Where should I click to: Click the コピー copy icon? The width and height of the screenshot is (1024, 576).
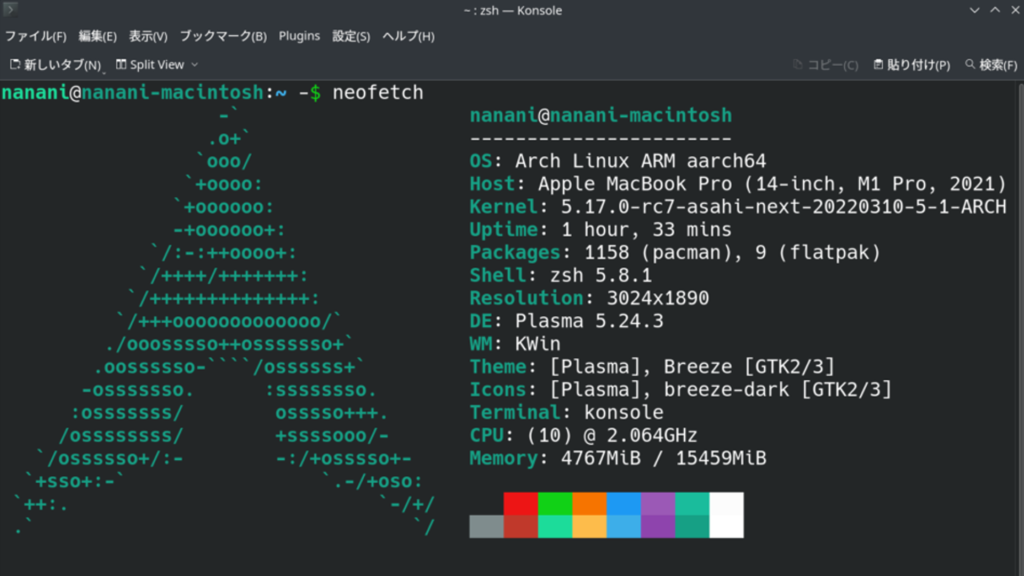coord(796,64)
